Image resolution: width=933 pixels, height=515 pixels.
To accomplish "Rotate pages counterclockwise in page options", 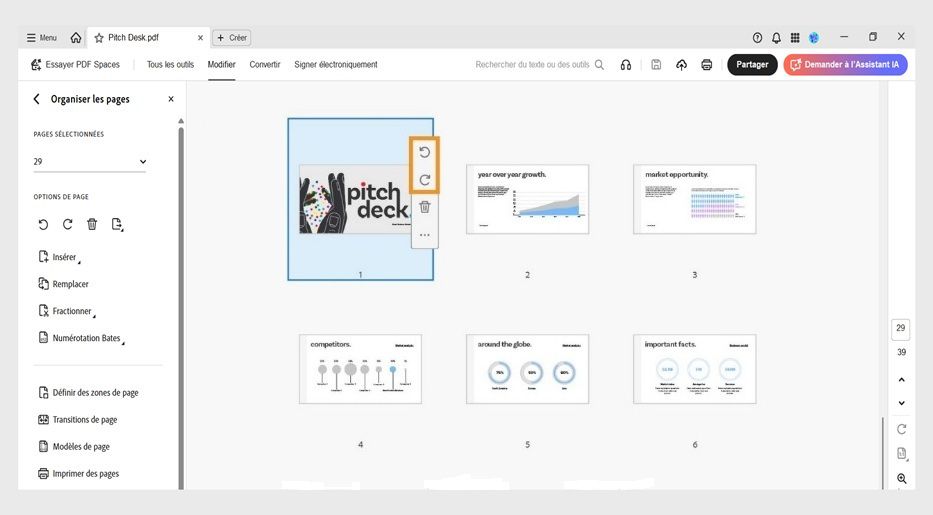I will click(43, 224).
